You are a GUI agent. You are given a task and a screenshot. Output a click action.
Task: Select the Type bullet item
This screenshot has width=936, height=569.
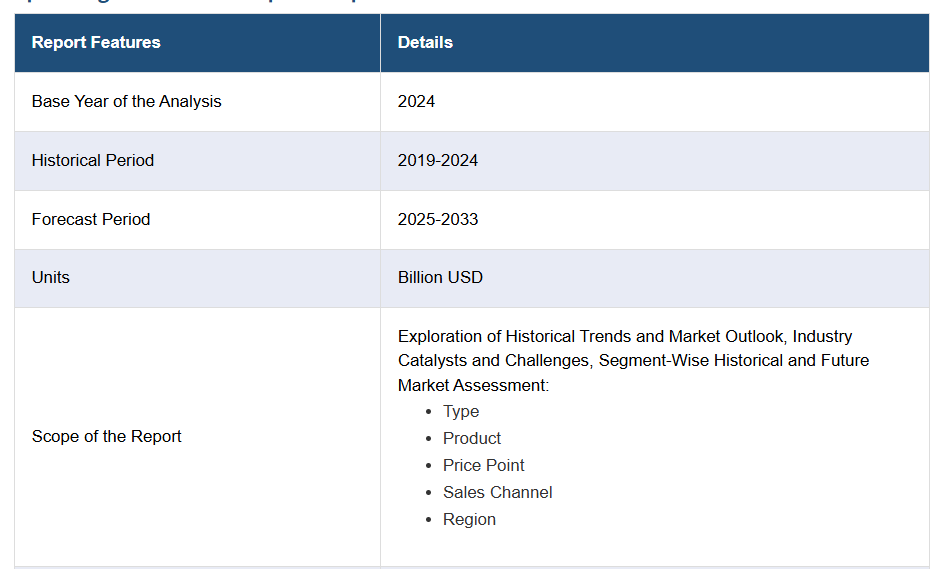point(461,411)
